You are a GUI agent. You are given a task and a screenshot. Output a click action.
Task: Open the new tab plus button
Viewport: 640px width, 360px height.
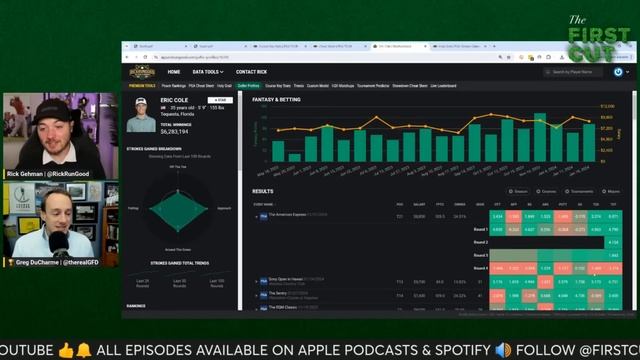click(494, 46)
